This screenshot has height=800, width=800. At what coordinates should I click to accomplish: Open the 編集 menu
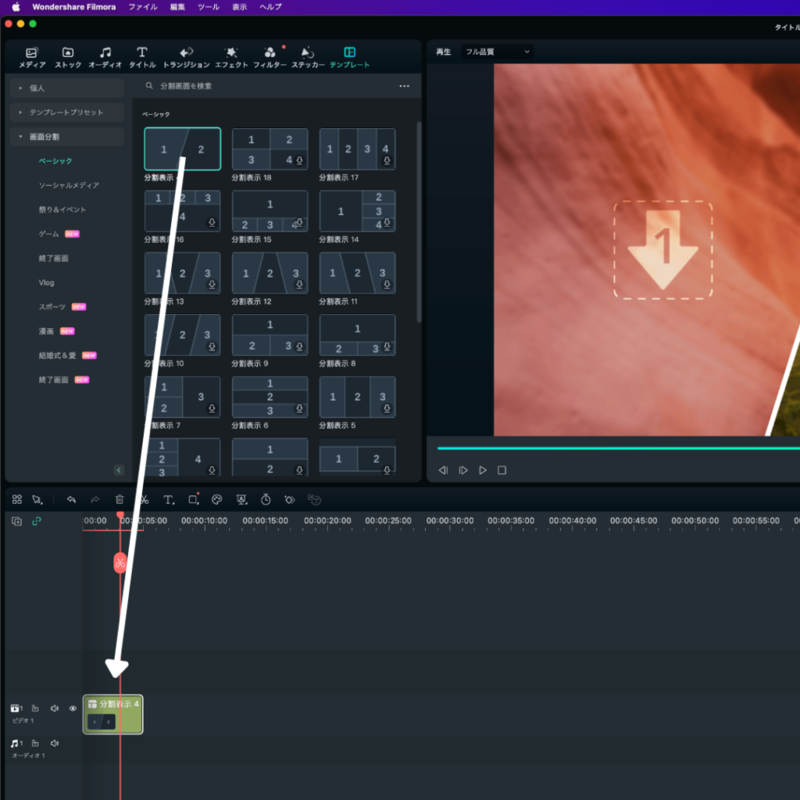[x=178, y=7]
